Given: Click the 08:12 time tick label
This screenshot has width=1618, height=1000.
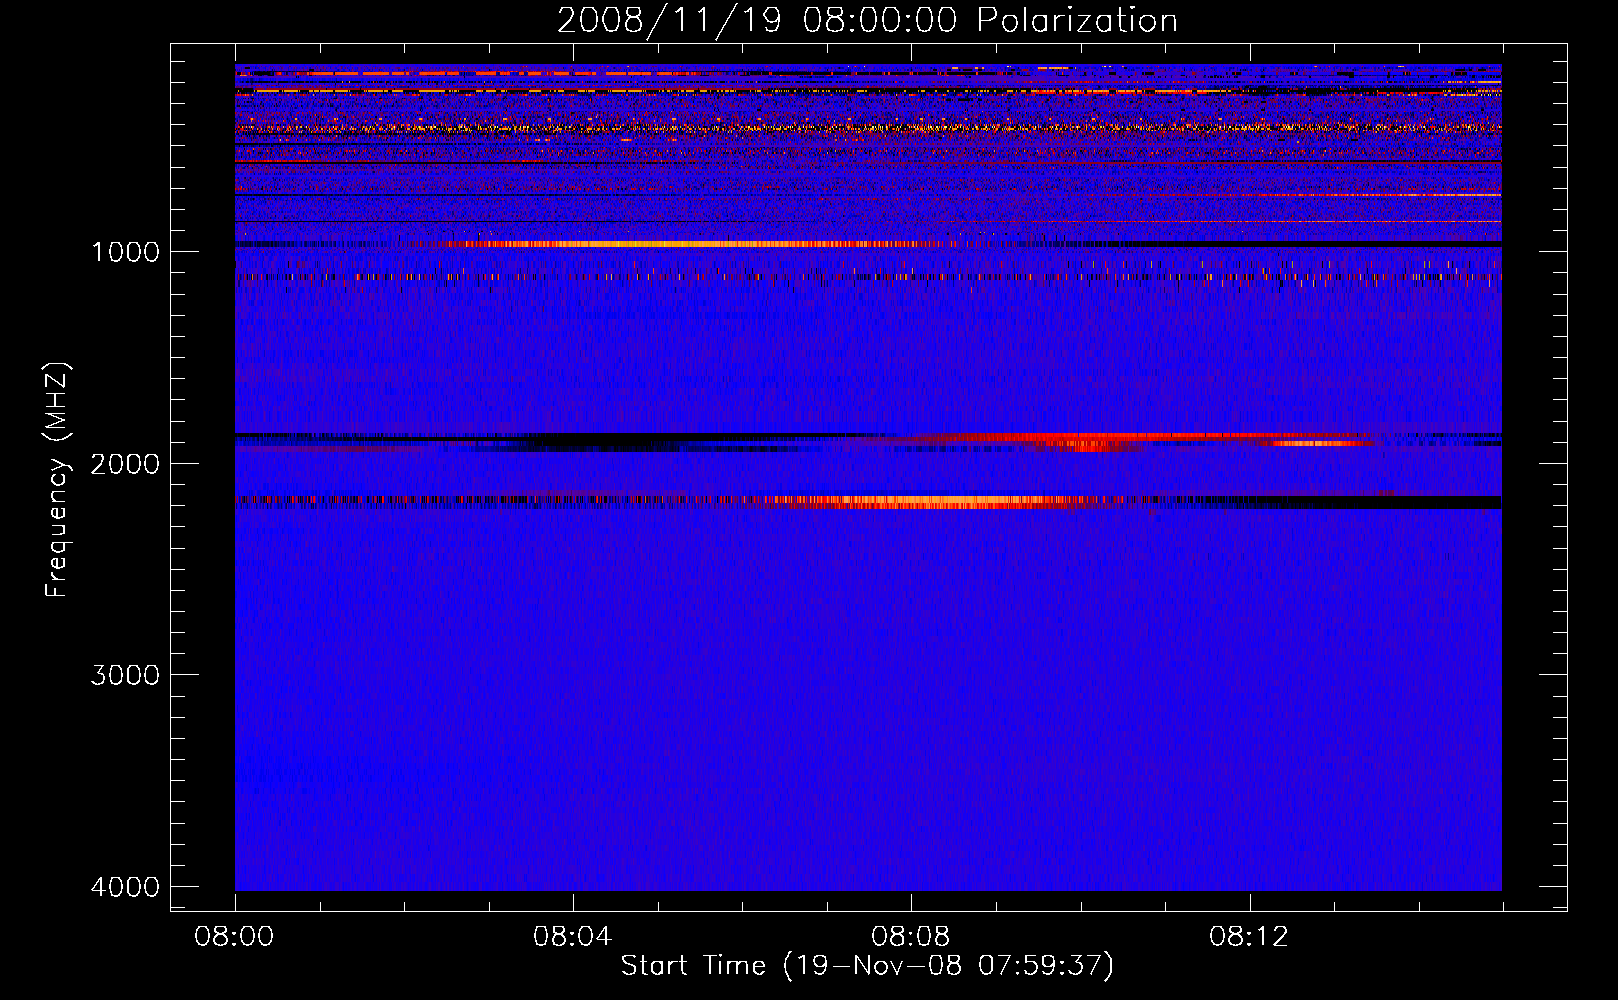Looking at the screenshot, I should click(1249, 937).
